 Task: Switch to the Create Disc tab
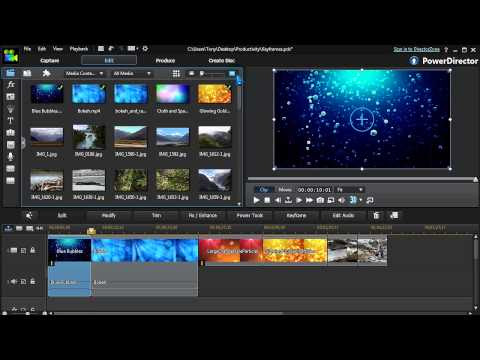pyautogui.click(x=222, y=61)
